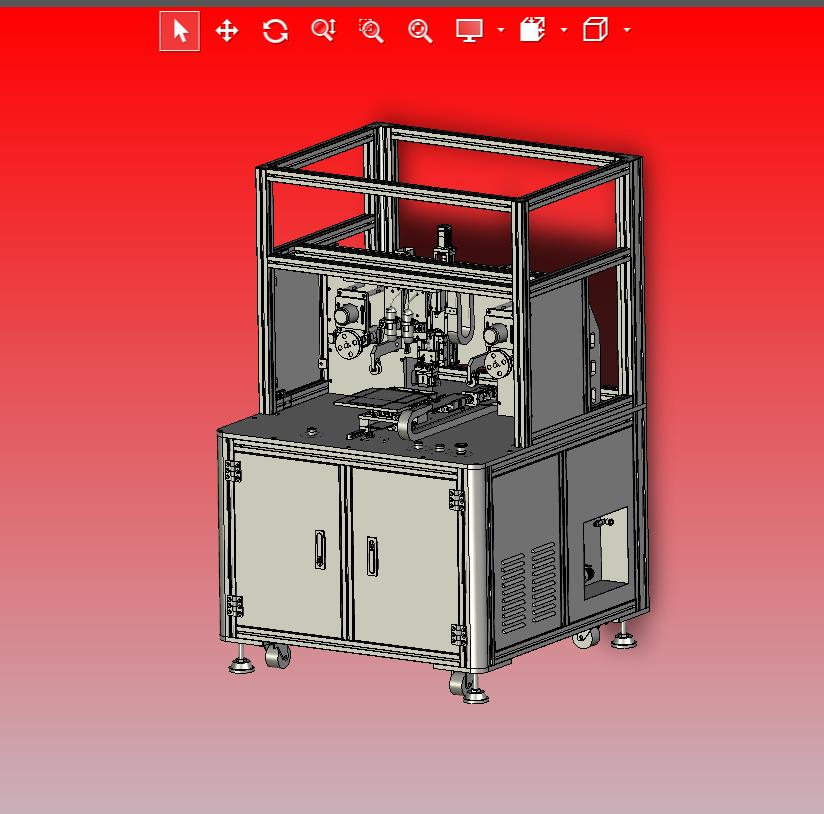Image resolution: width=824 pixels, height=814 pixels.
Task: Choose the dynamic zoom in/out tool
Action: click(x=323, y=30)
